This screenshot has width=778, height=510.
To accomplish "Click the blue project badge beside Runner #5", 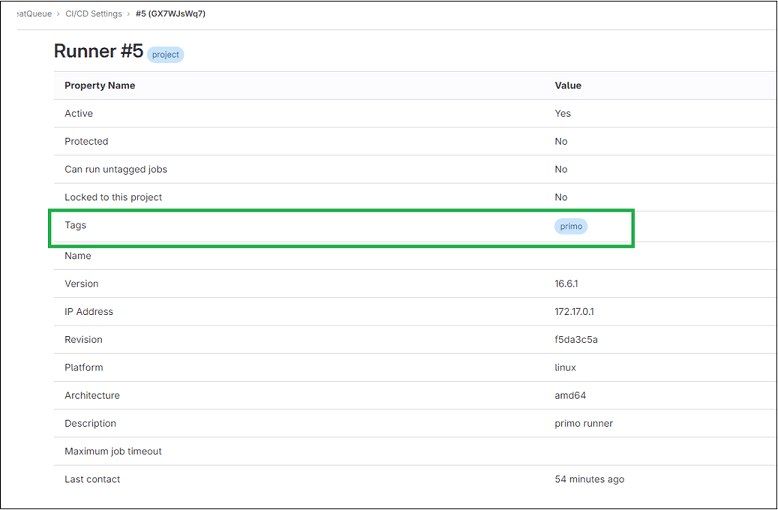I will pos(166,55).
